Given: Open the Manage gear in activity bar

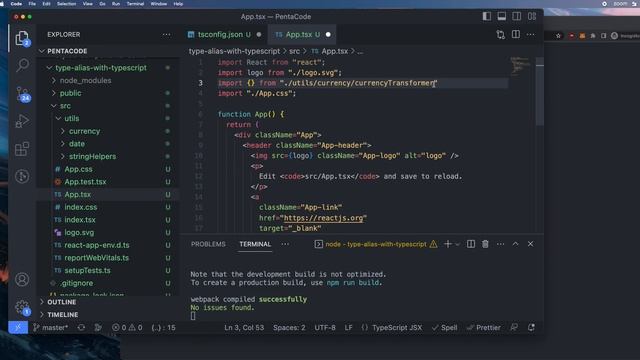Looking at the screenshot, I should pyautogui.click(x=22, y=307).
